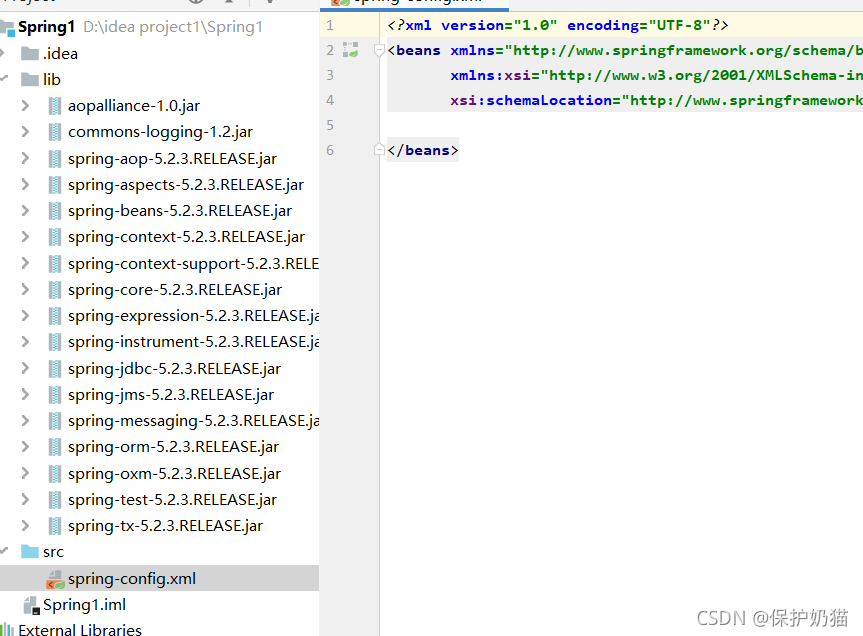Screen dimensions: 863x636
Task: Click the spring-expression jar archive icon
Action: tap(54, 316)
